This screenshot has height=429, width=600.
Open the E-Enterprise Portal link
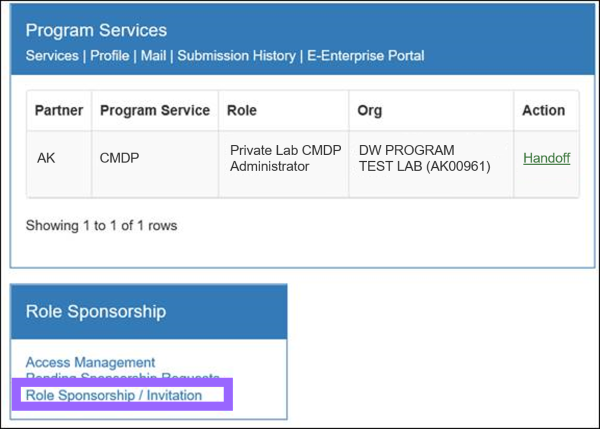(364, 55)
